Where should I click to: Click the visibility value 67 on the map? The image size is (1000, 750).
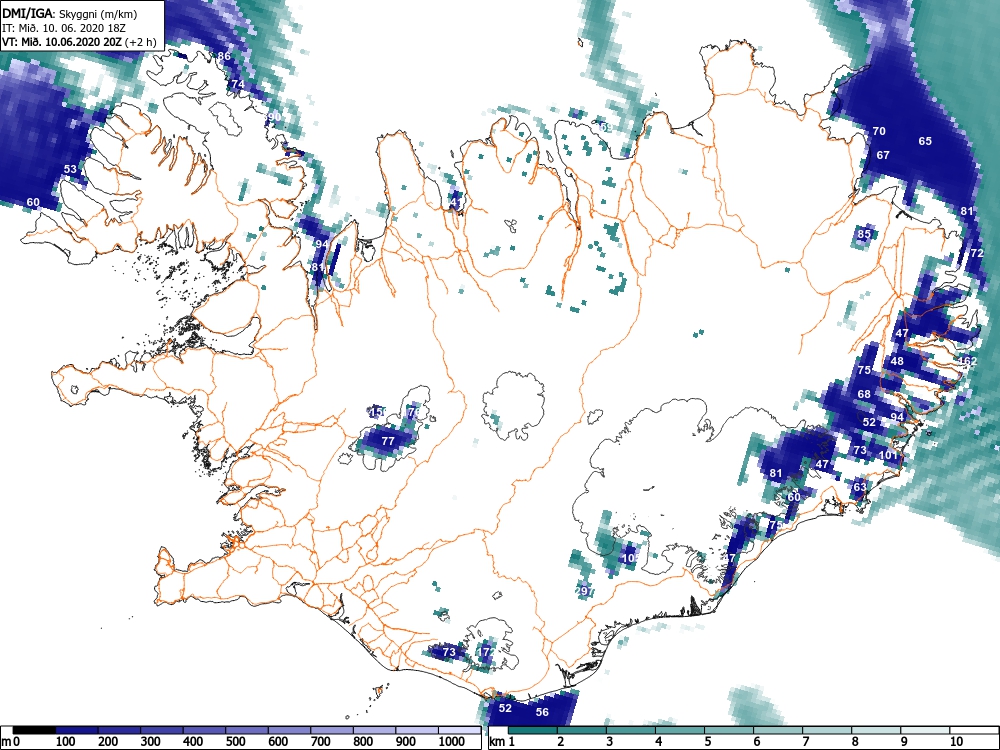click(x=883, y=155)
